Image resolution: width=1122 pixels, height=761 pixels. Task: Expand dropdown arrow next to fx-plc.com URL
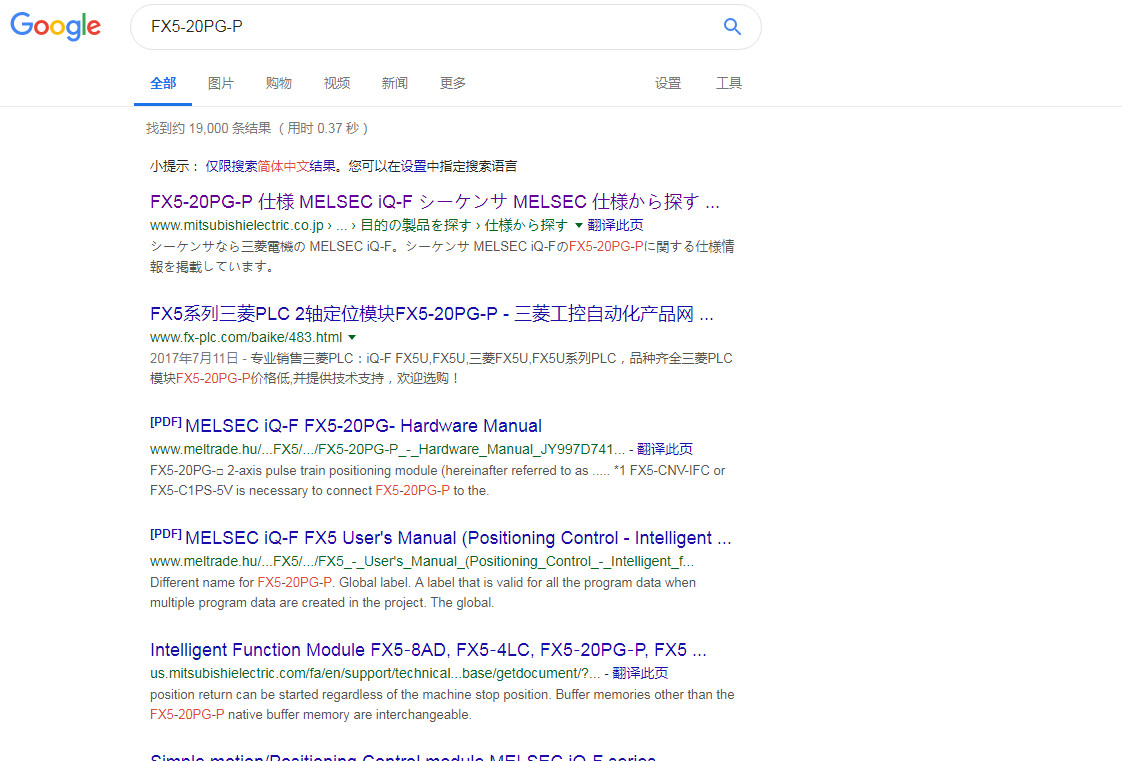(352, 337)
